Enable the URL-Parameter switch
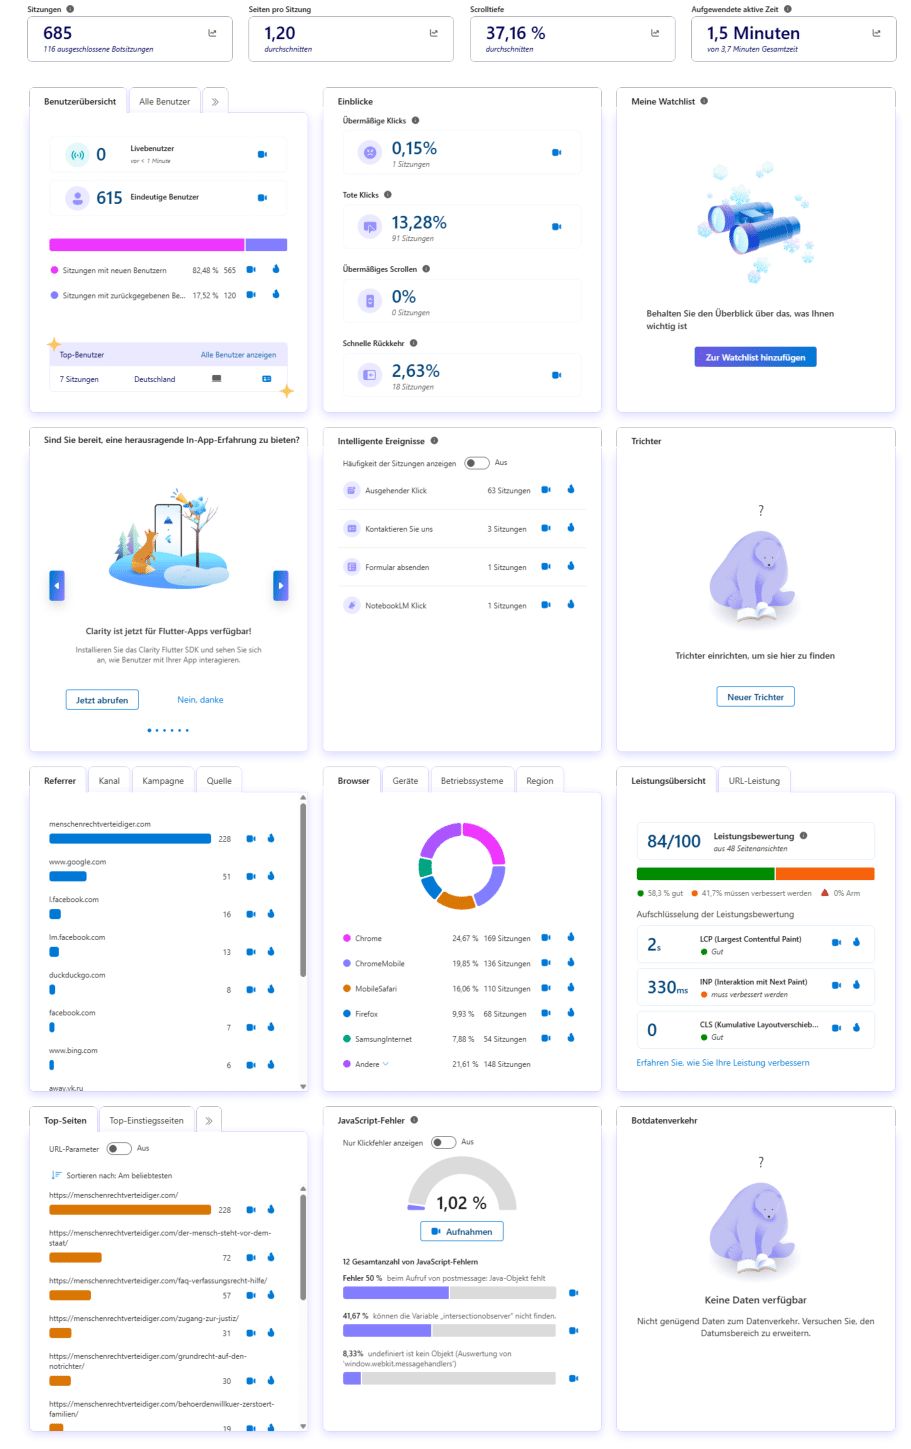This screenshot has height=1449, width=911. tap(119, 1148)
